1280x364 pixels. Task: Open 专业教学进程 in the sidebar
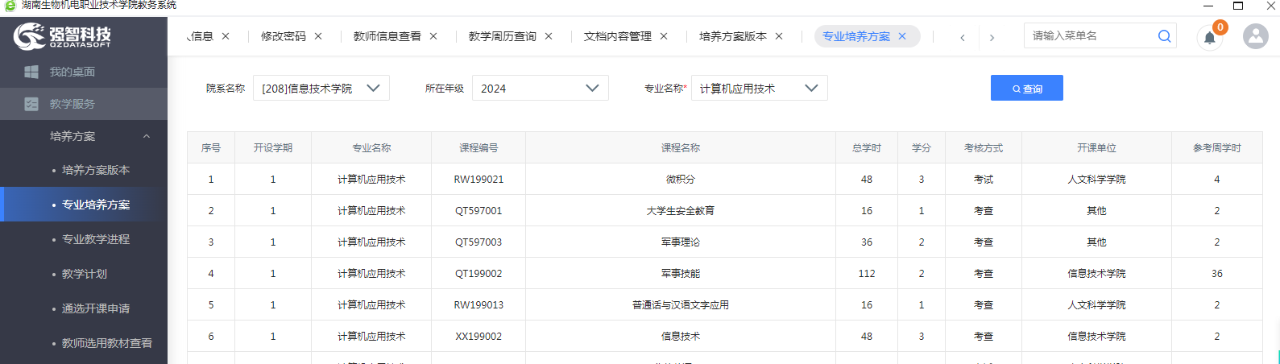[x=95, y=239]
